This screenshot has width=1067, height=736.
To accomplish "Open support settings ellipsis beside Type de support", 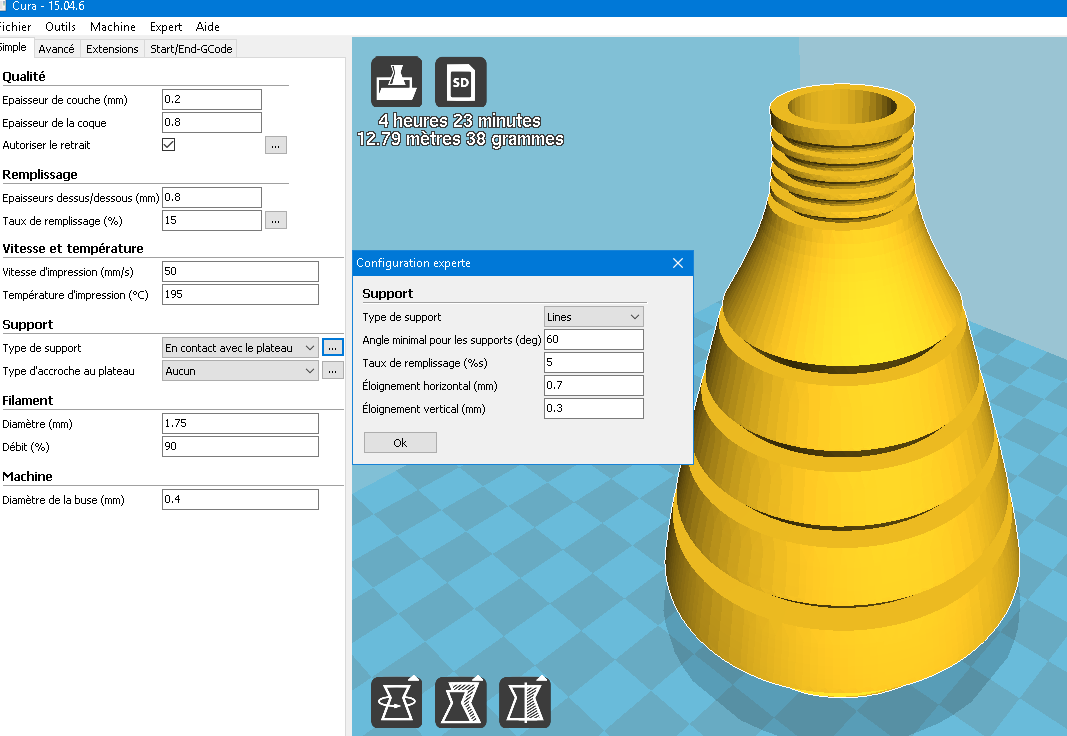I will (333, 348).
